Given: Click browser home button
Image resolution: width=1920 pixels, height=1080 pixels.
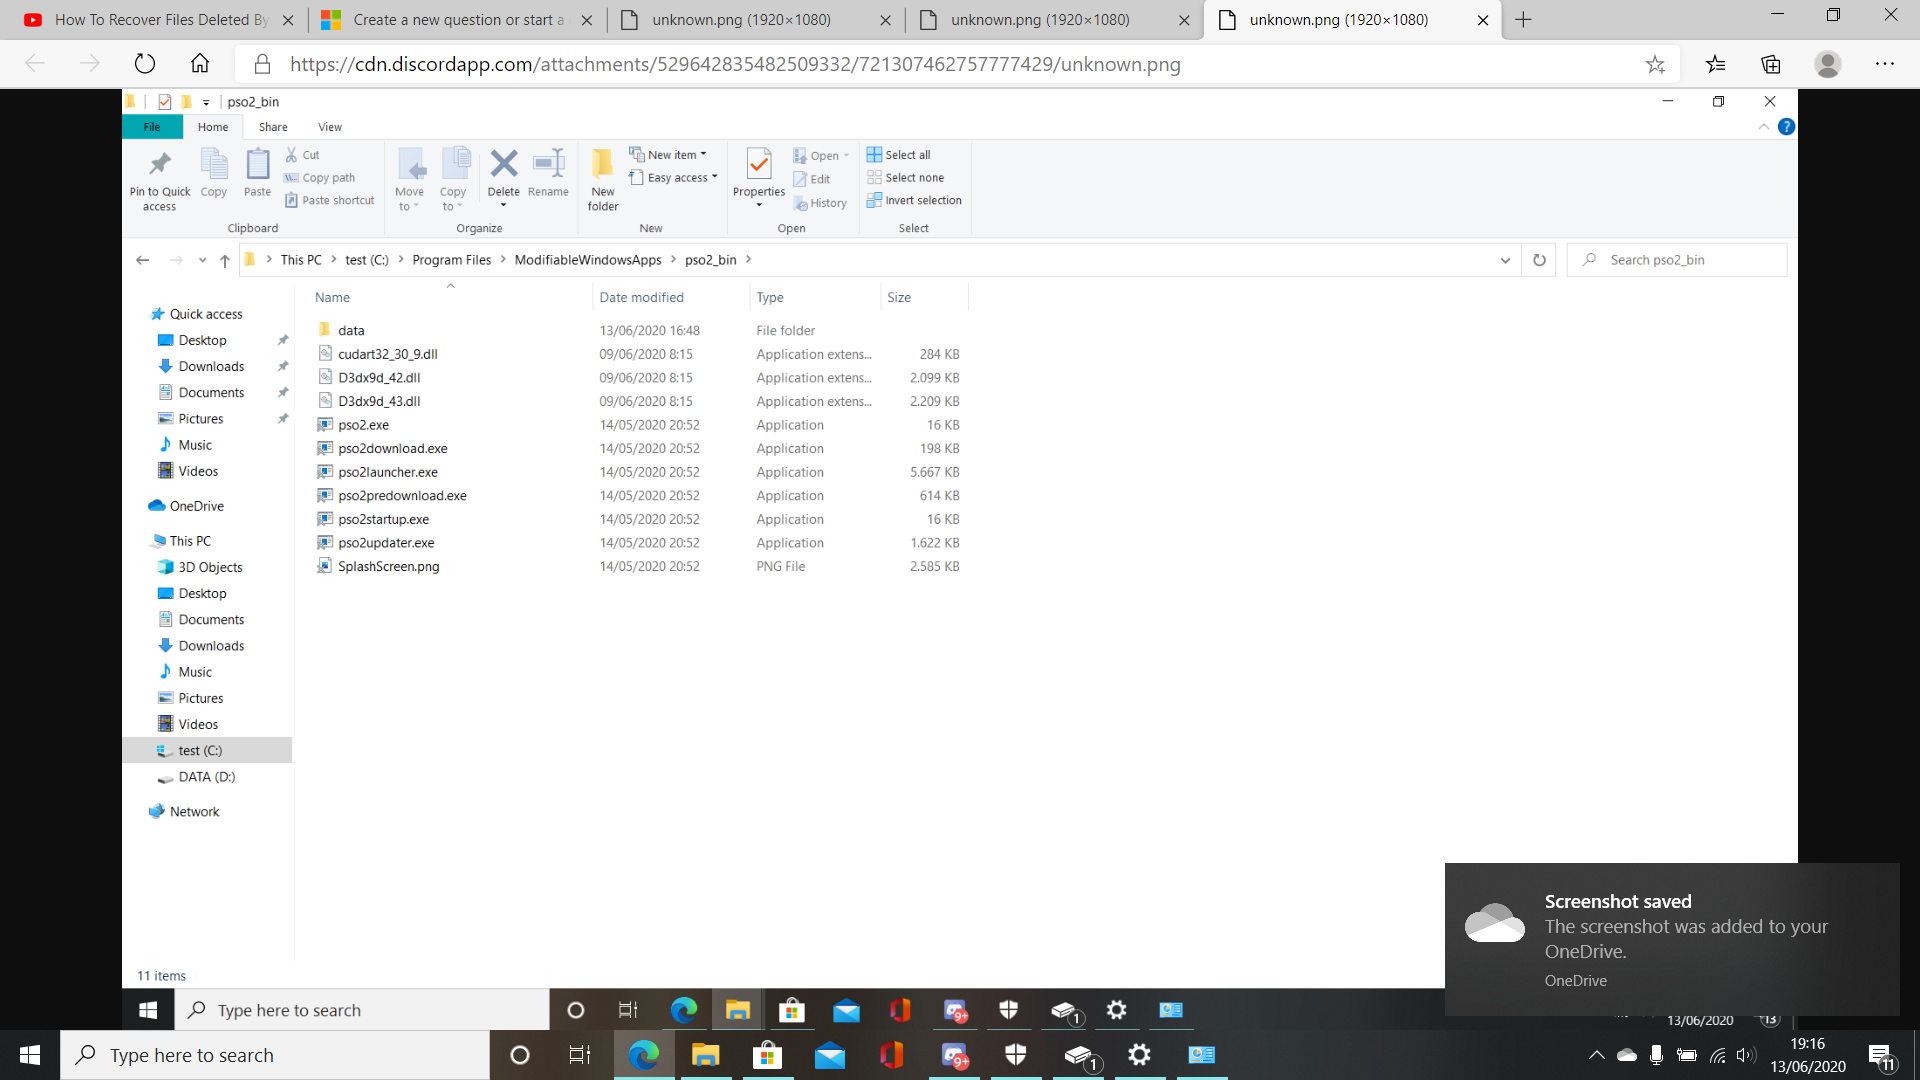Looking at the screenshot, I should (x=200, y=64).
